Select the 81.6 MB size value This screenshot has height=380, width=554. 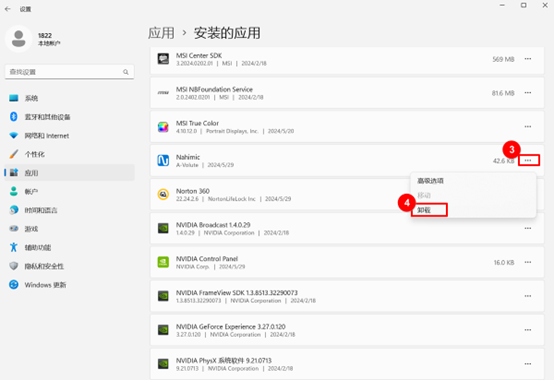(503, 93)
